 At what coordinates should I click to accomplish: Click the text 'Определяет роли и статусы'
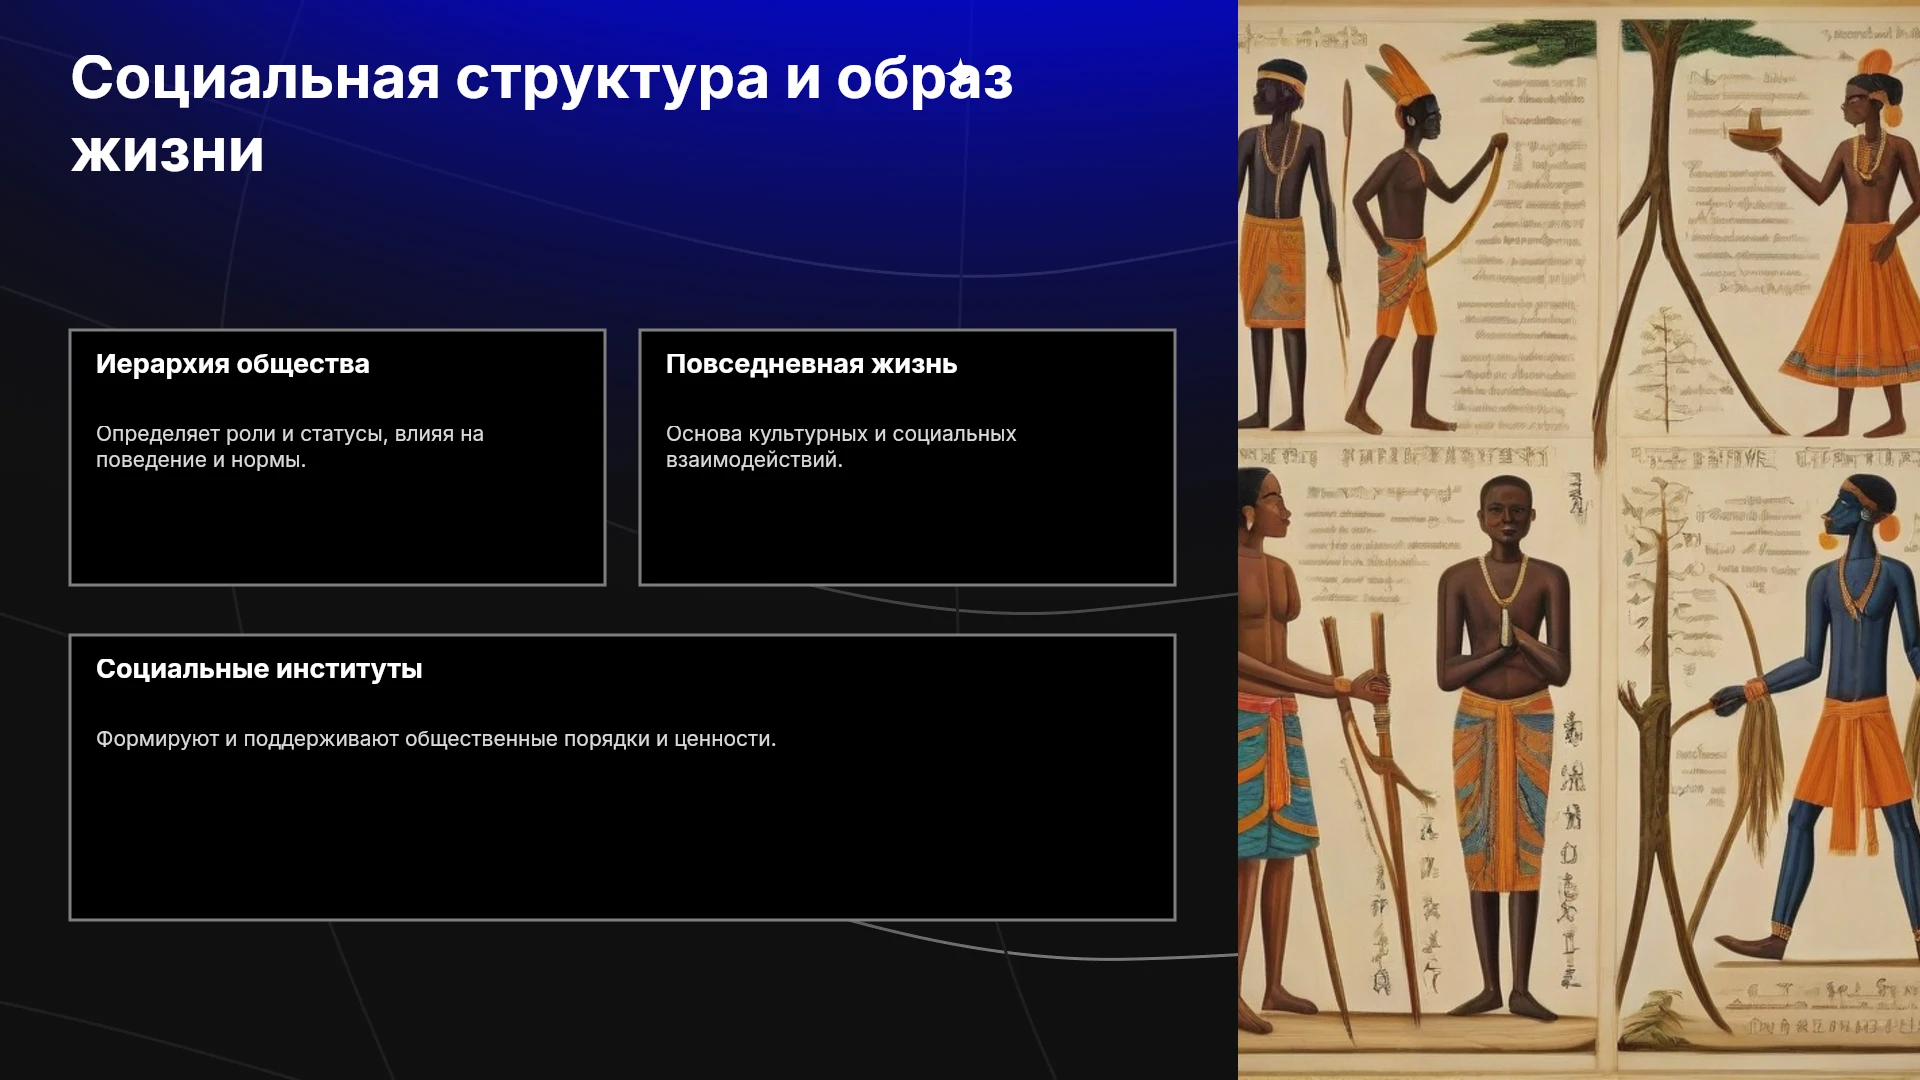[x=241, y=434]
